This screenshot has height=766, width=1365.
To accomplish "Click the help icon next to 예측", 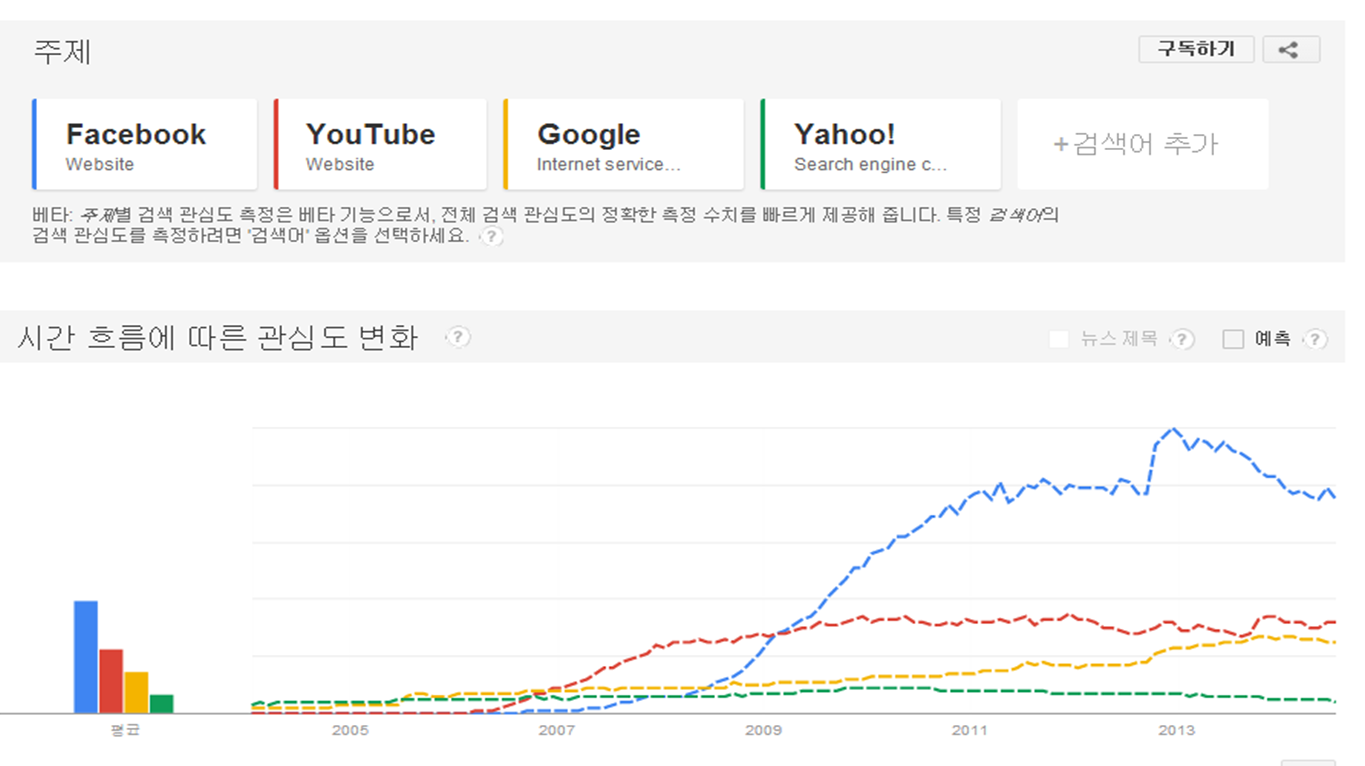I will pyautogui.click(x=1315, y=339).
